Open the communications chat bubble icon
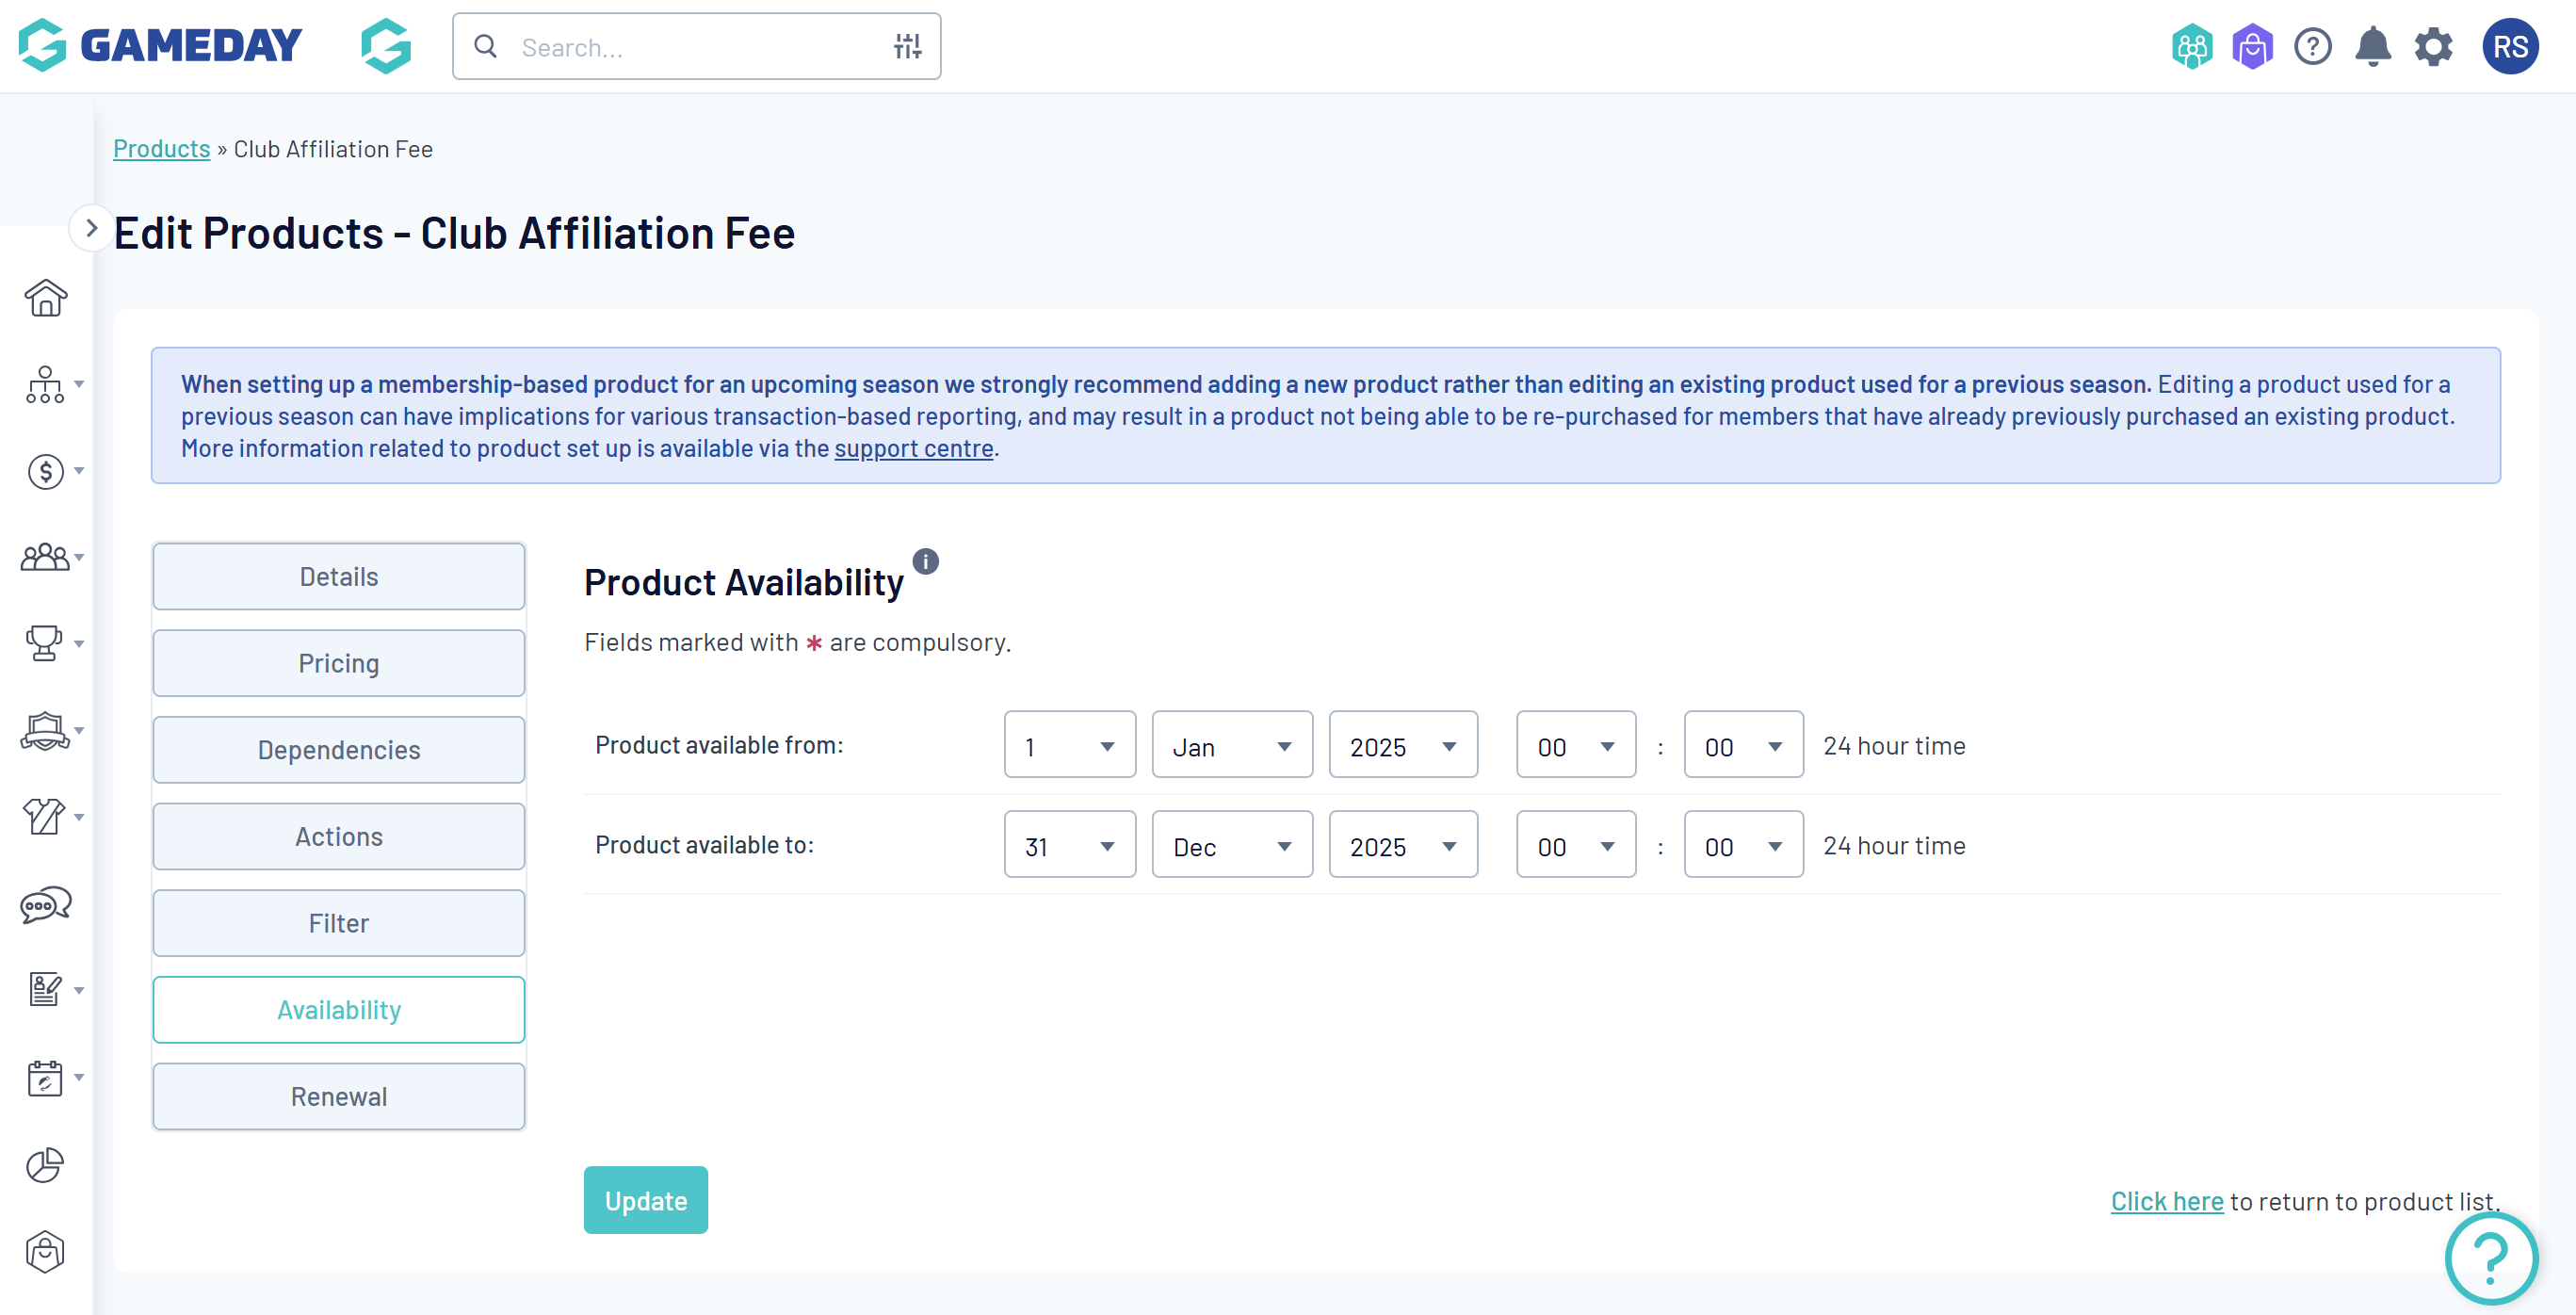The width and height of the screenshot is (2576, 1315). (x=45, y=905)
